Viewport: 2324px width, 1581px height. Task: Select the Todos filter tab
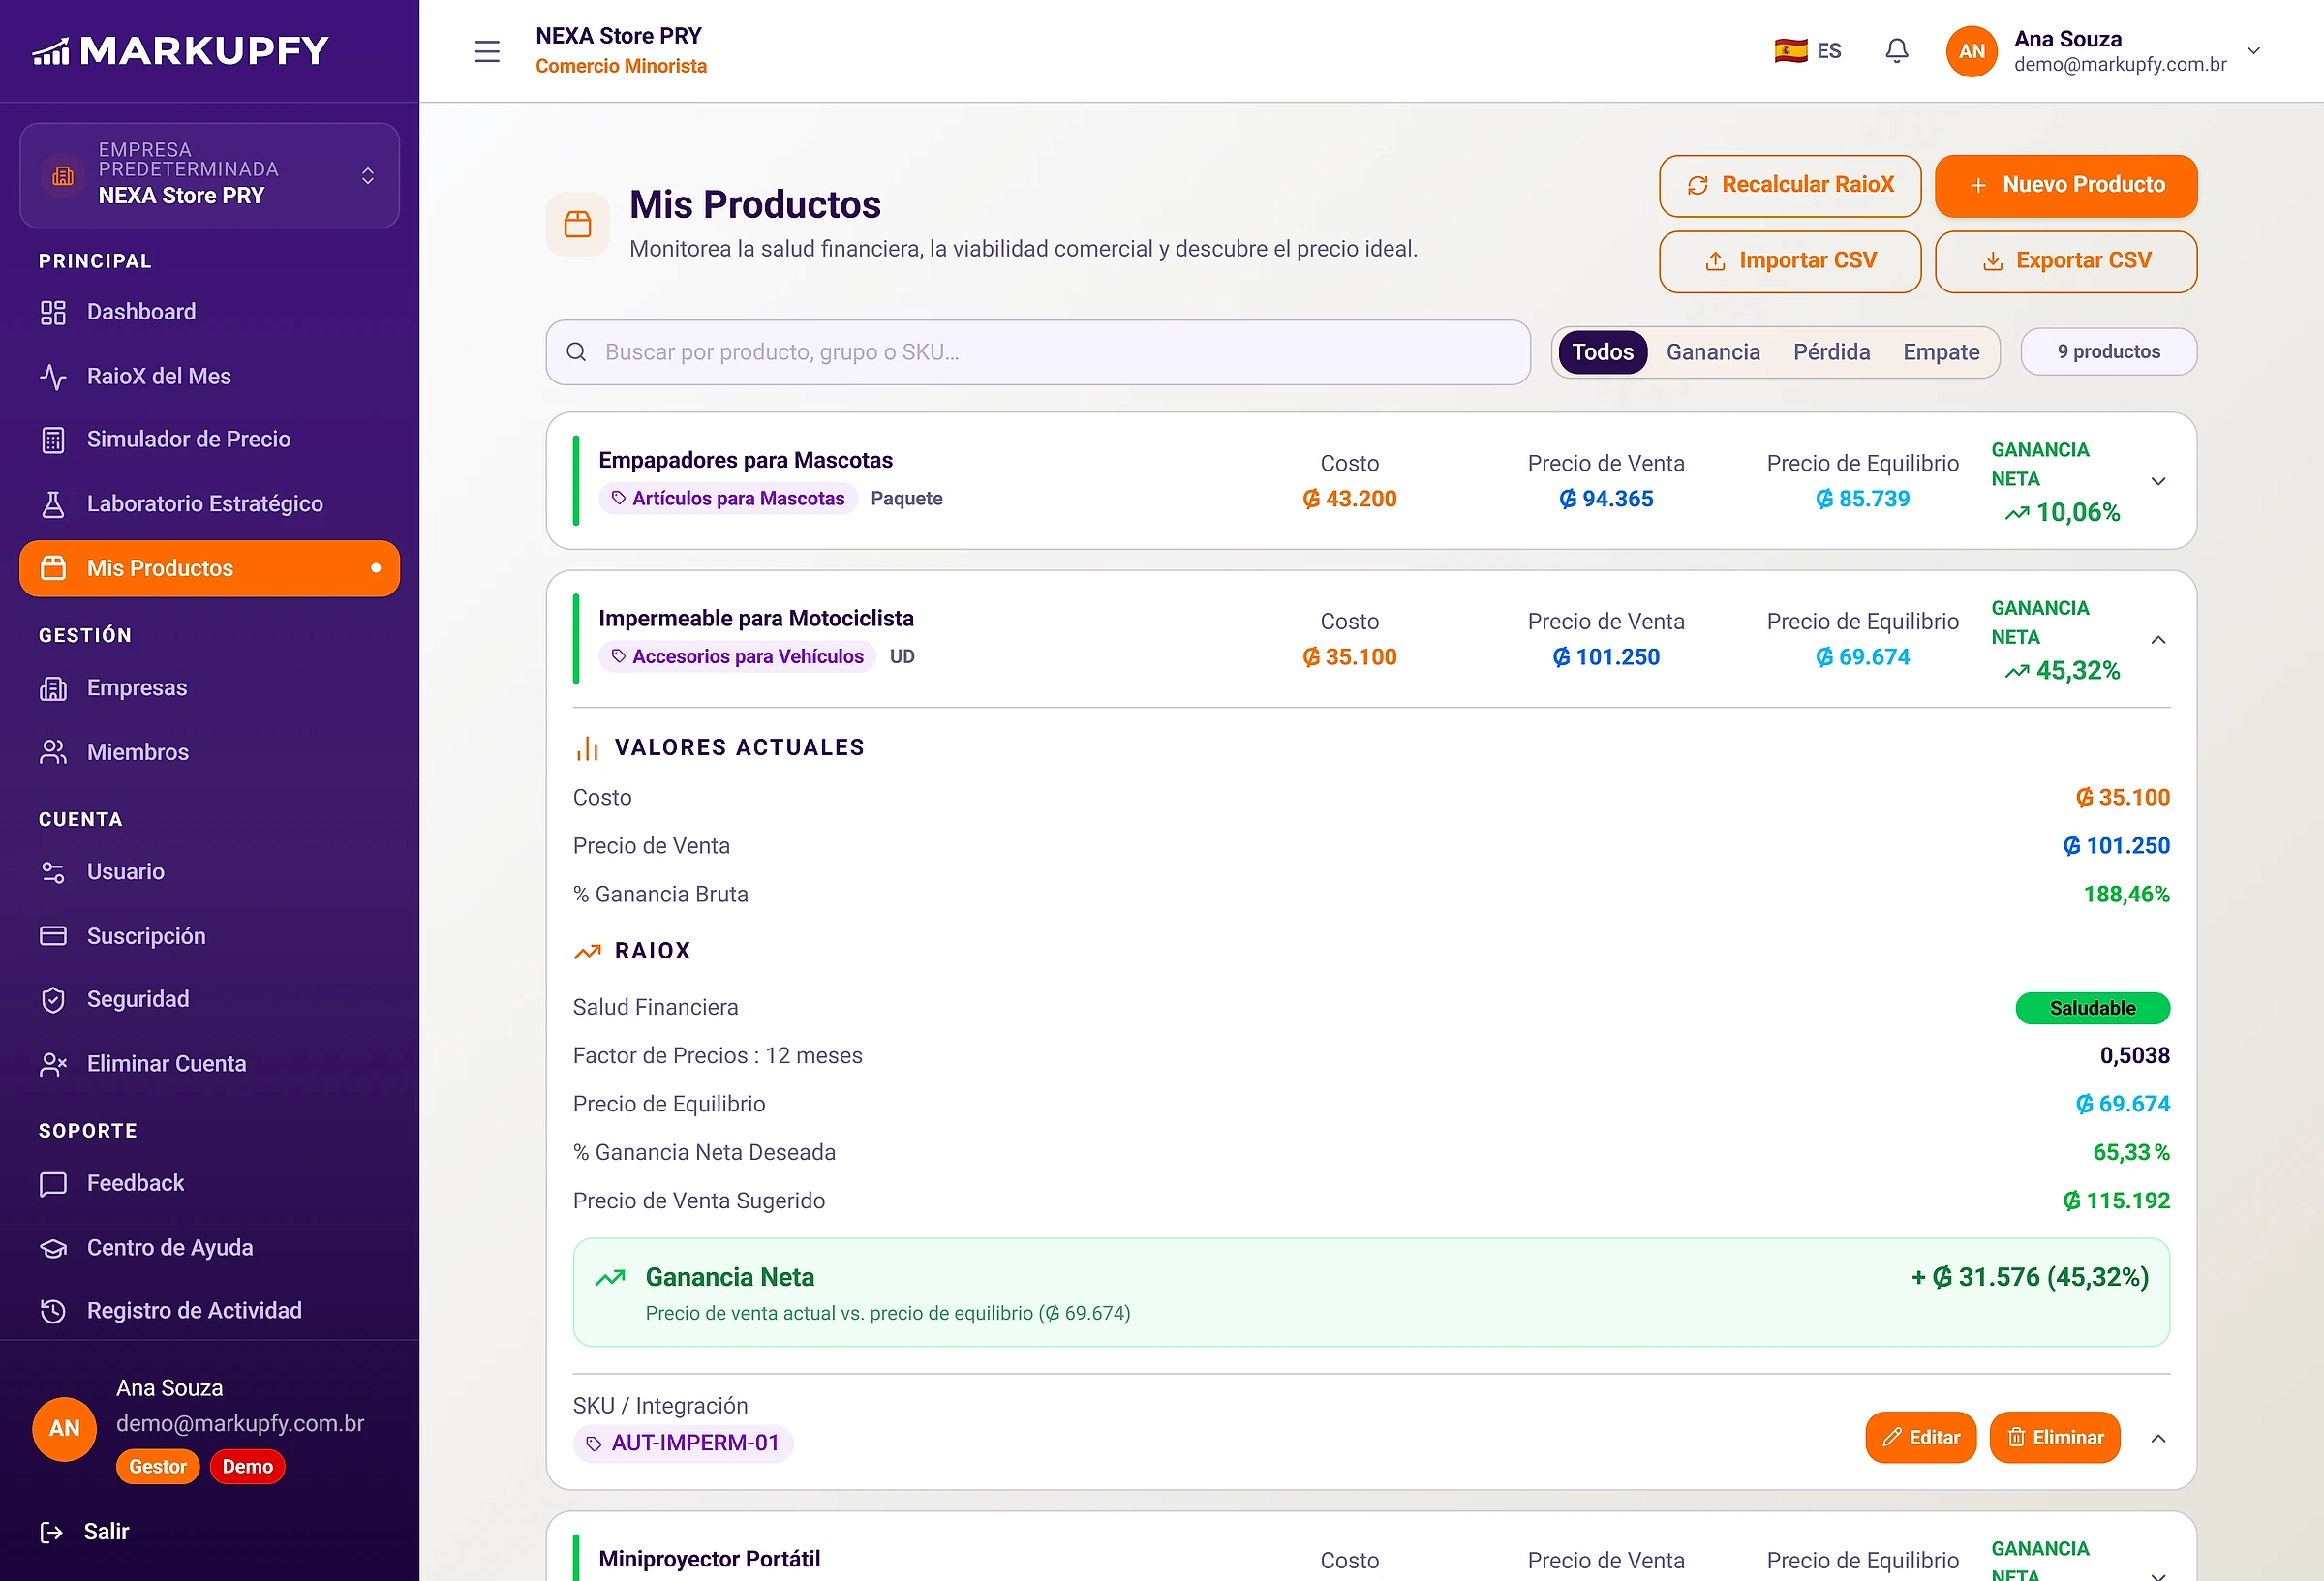point(1602,352)
